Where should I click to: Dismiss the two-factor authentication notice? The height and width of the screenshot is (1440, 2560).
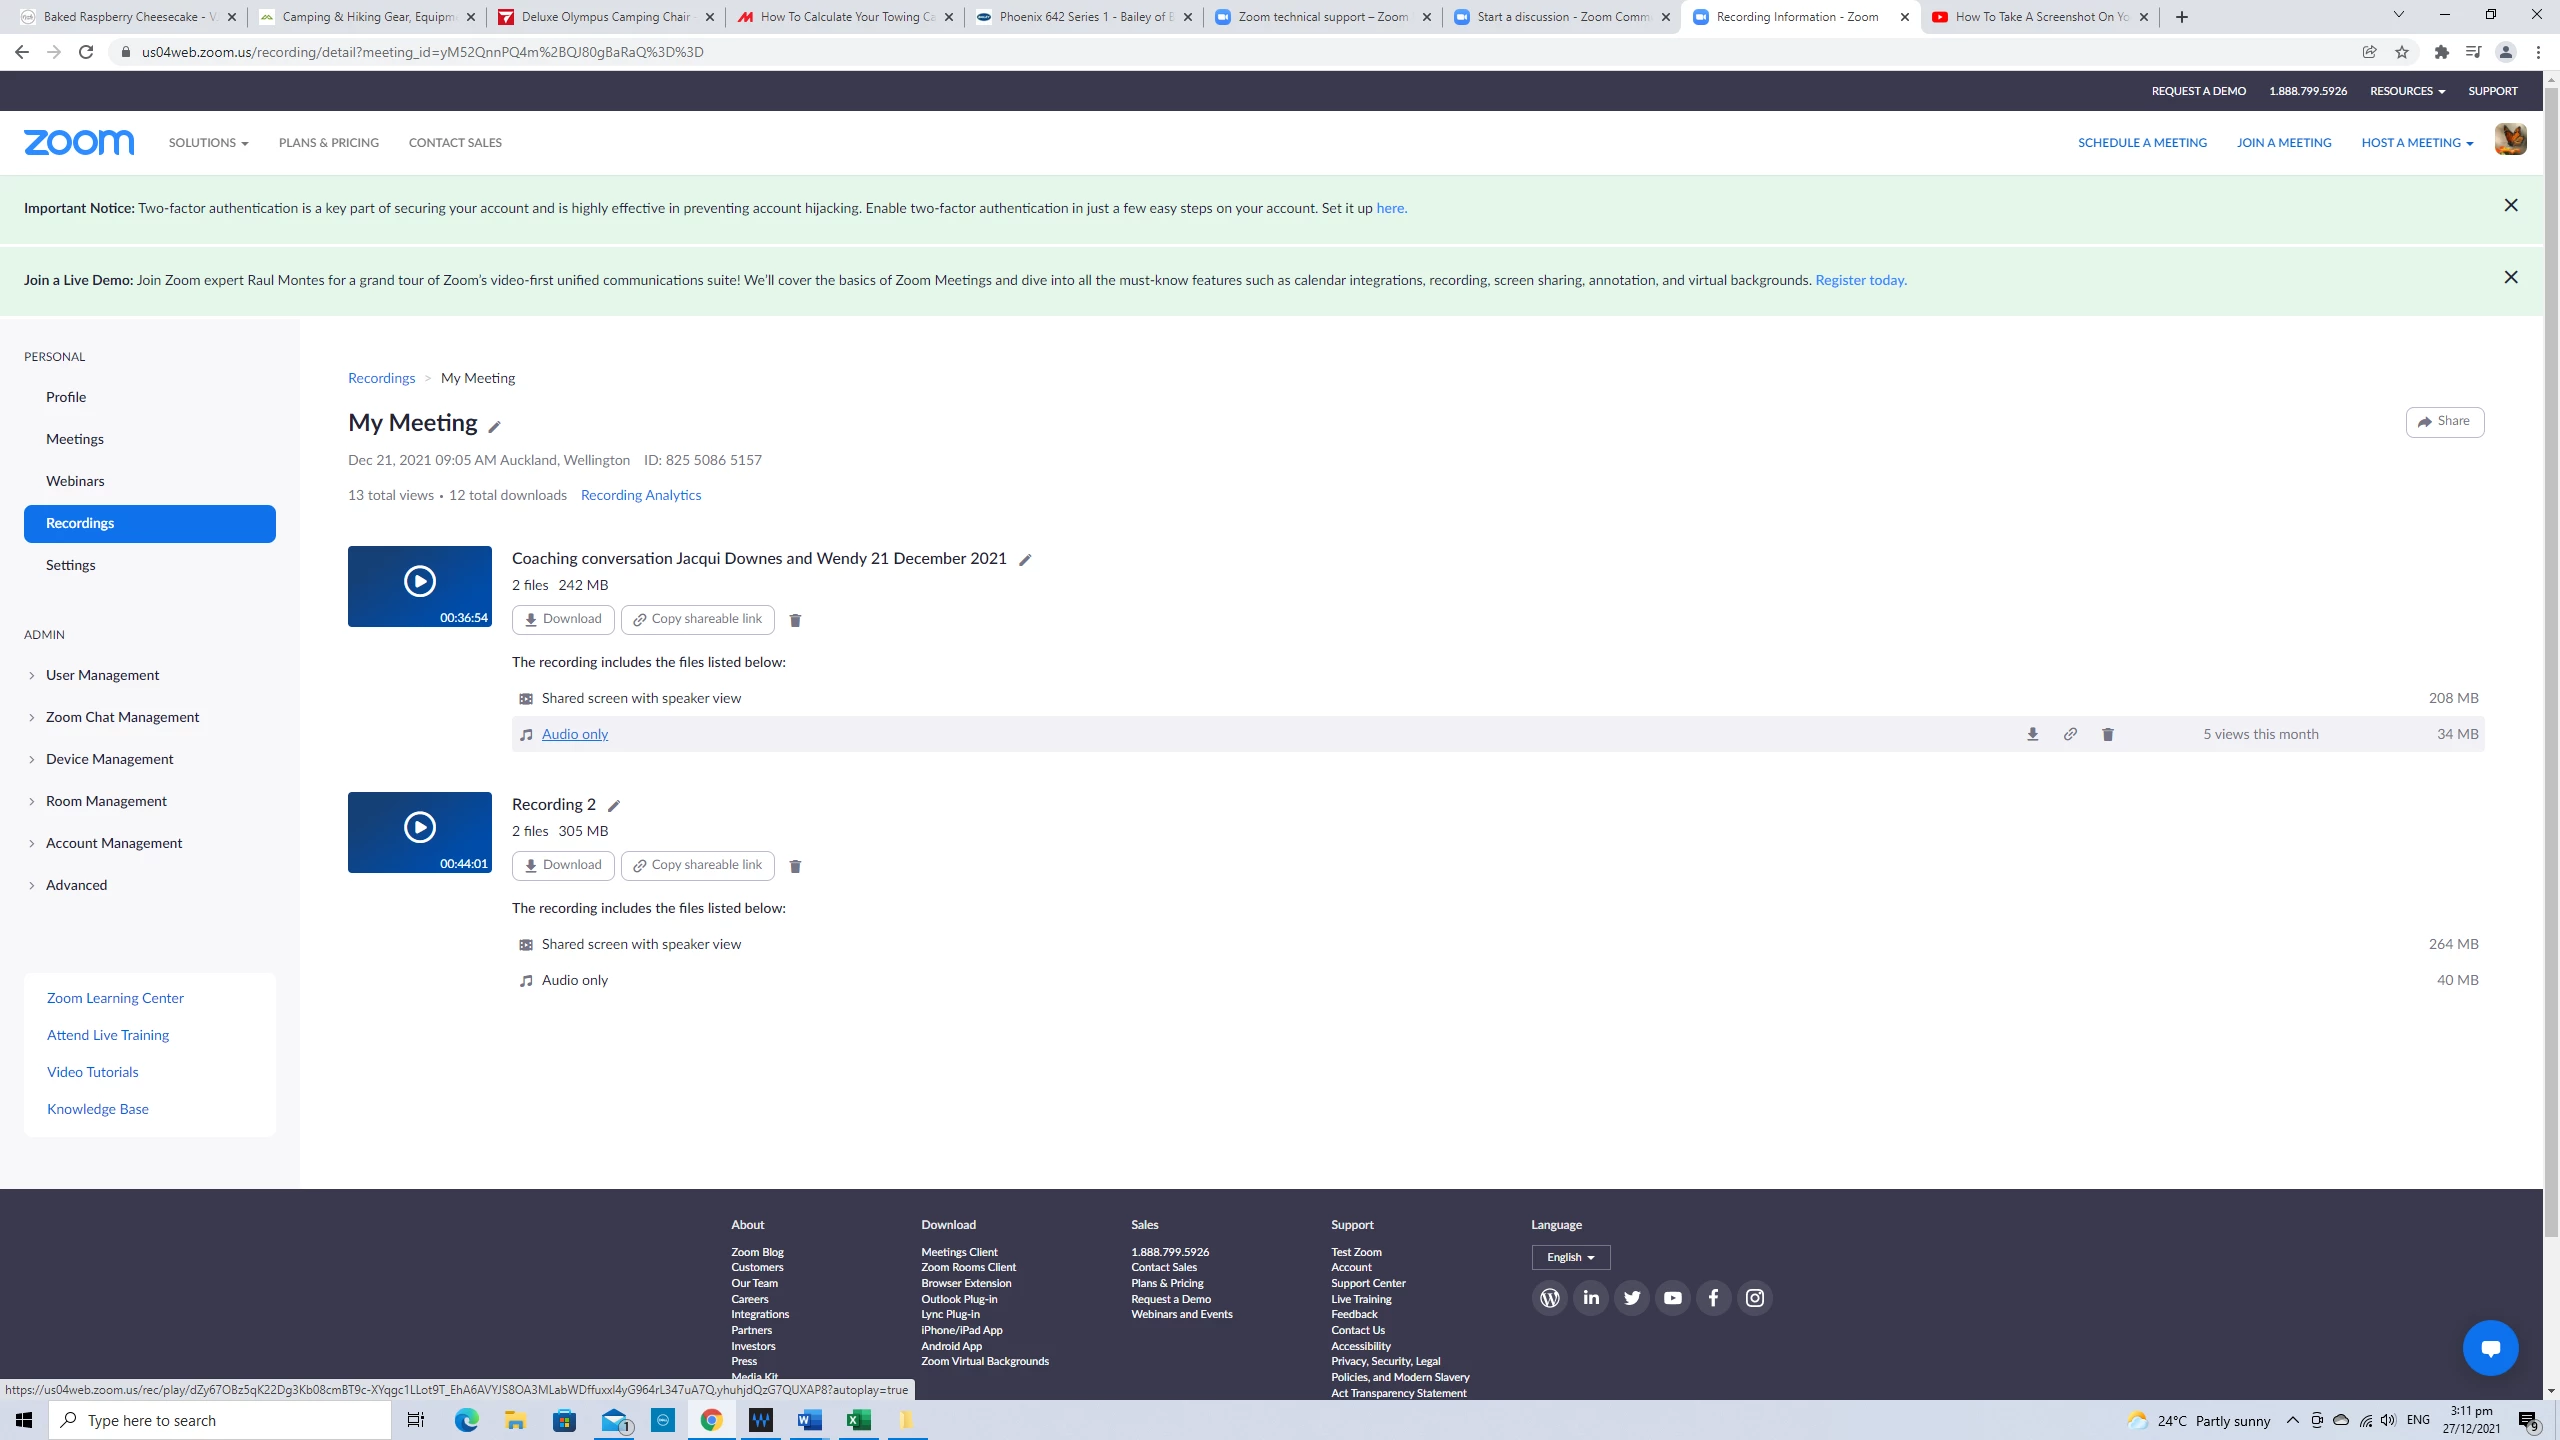point(2510,205)
